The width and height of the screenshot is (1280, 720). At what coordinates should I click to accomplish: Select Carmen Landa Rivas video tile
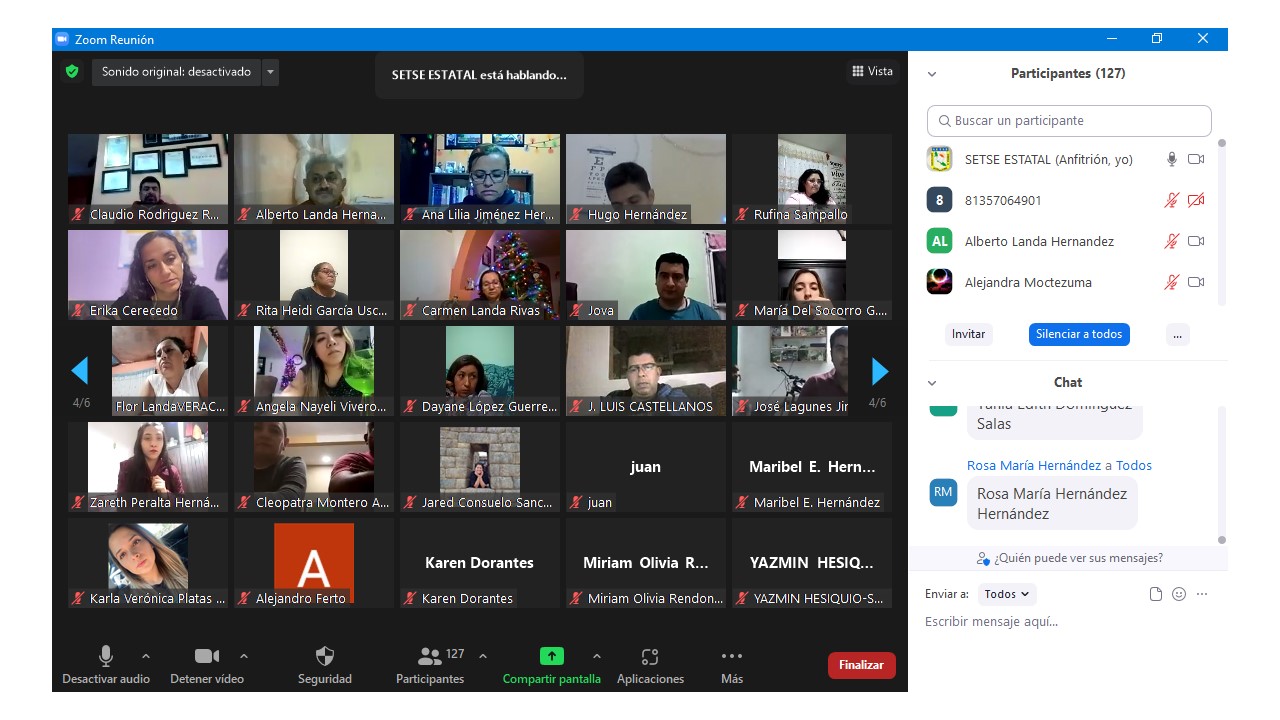pyautogui.click(x=480, y=275)
